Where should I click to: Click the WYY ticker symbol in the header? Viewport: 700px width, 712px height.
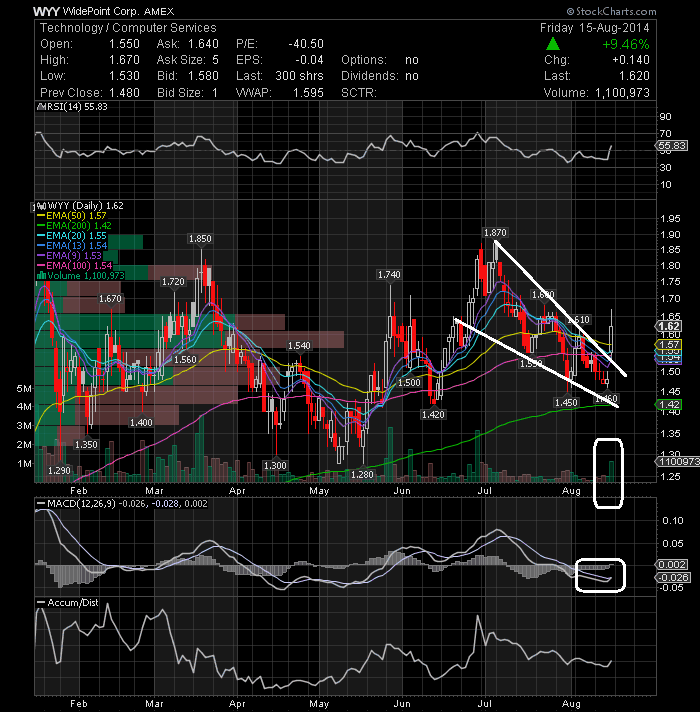(46, 11)
